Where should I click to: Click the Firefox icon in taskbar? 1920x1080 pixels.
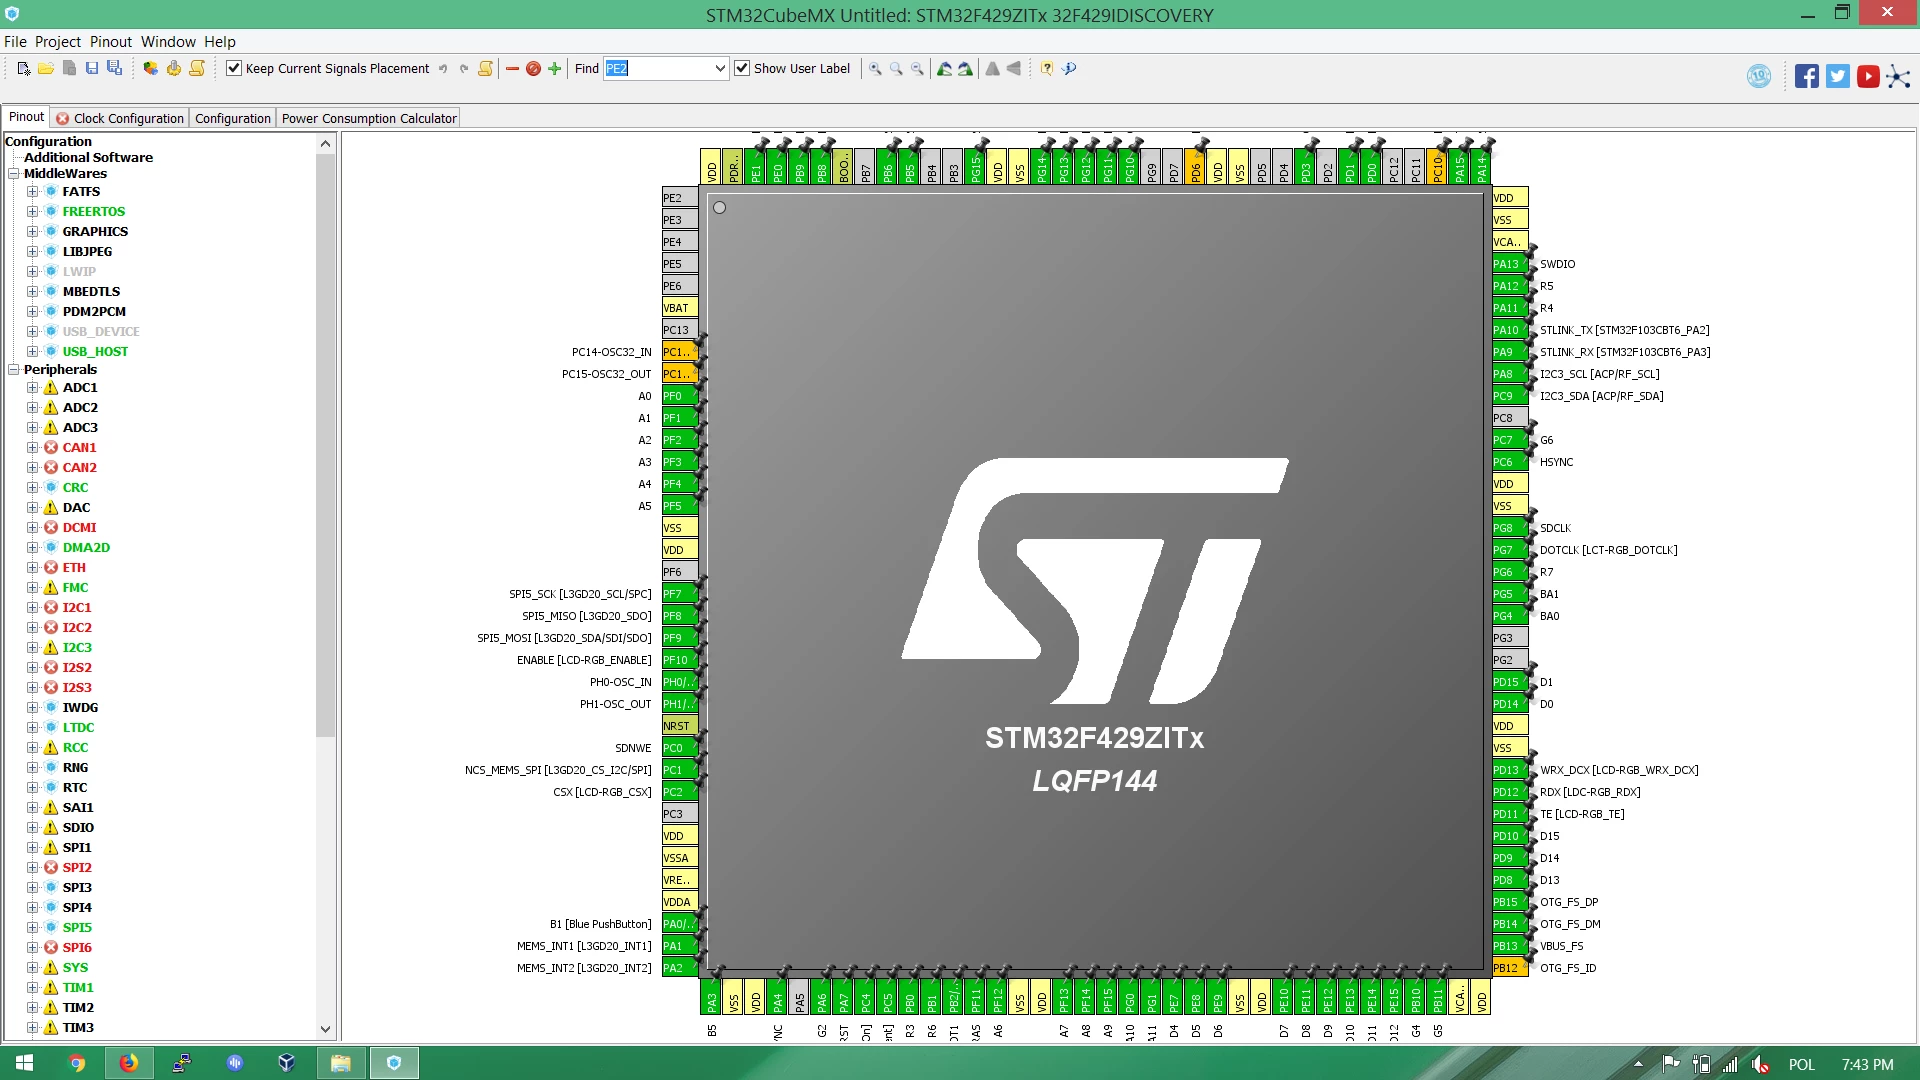pyautogui.click(x=129, y=1063)
